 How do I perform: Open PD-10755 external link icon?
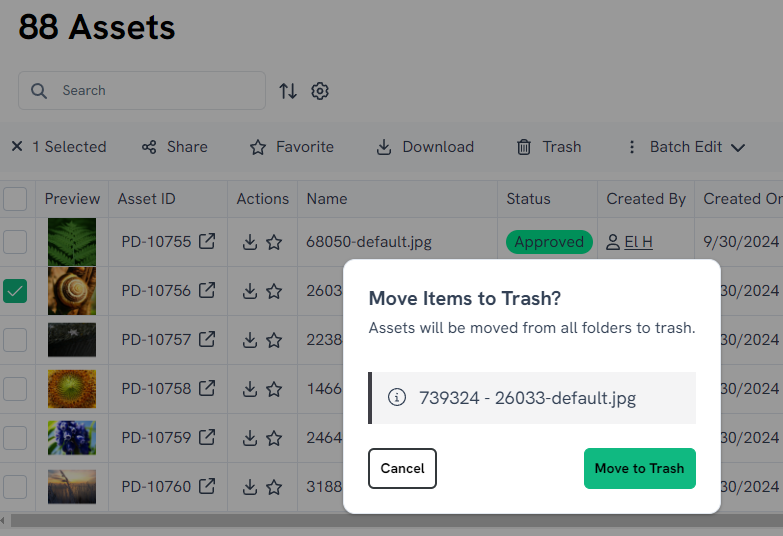207,241
